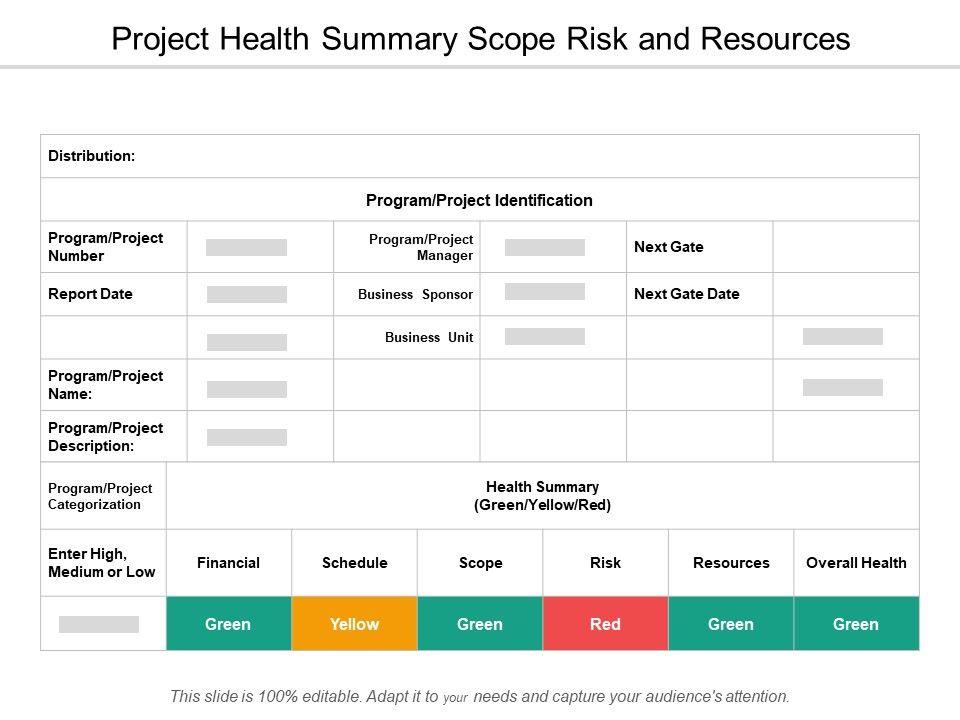
Task: Click placeholder below Enter High, Medium or Low
Action: [x=99, y=624]
